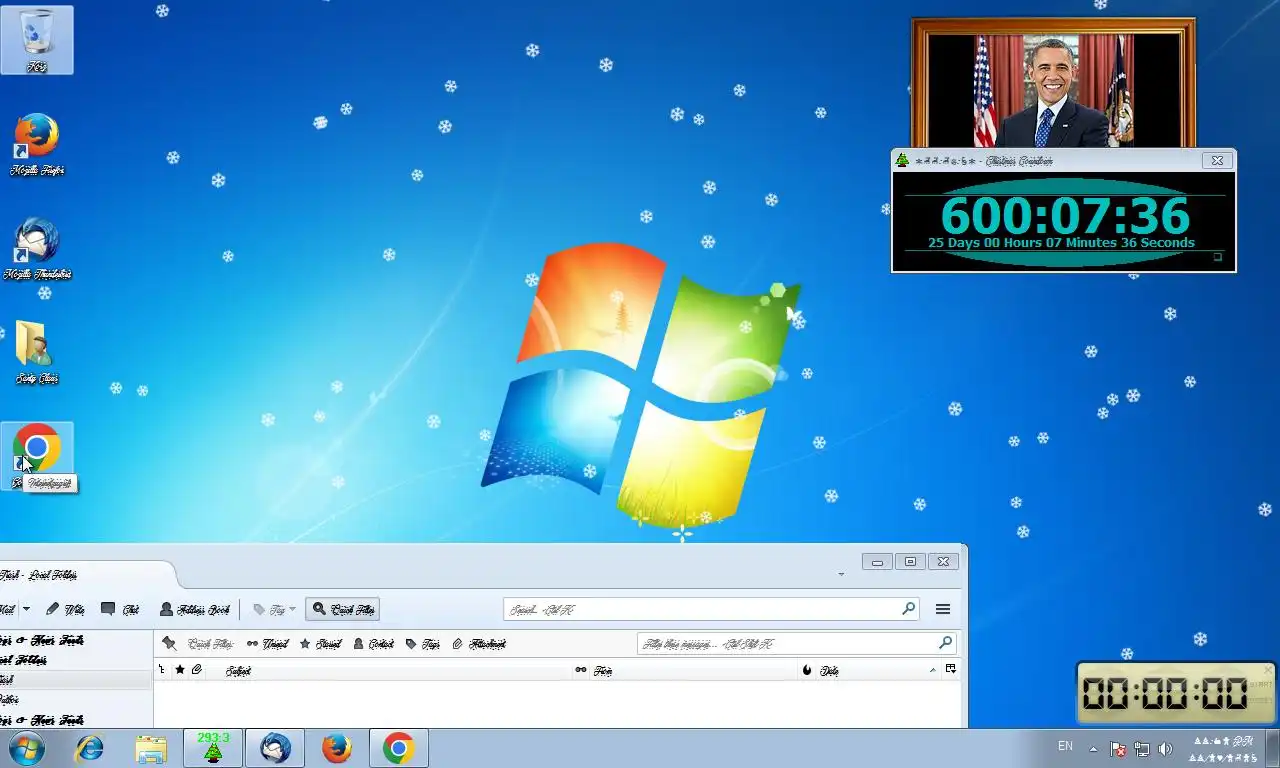This screenshot has height=768, width=1280.
Task: Open Firefox from the taskbar
Action: (337, 748)
